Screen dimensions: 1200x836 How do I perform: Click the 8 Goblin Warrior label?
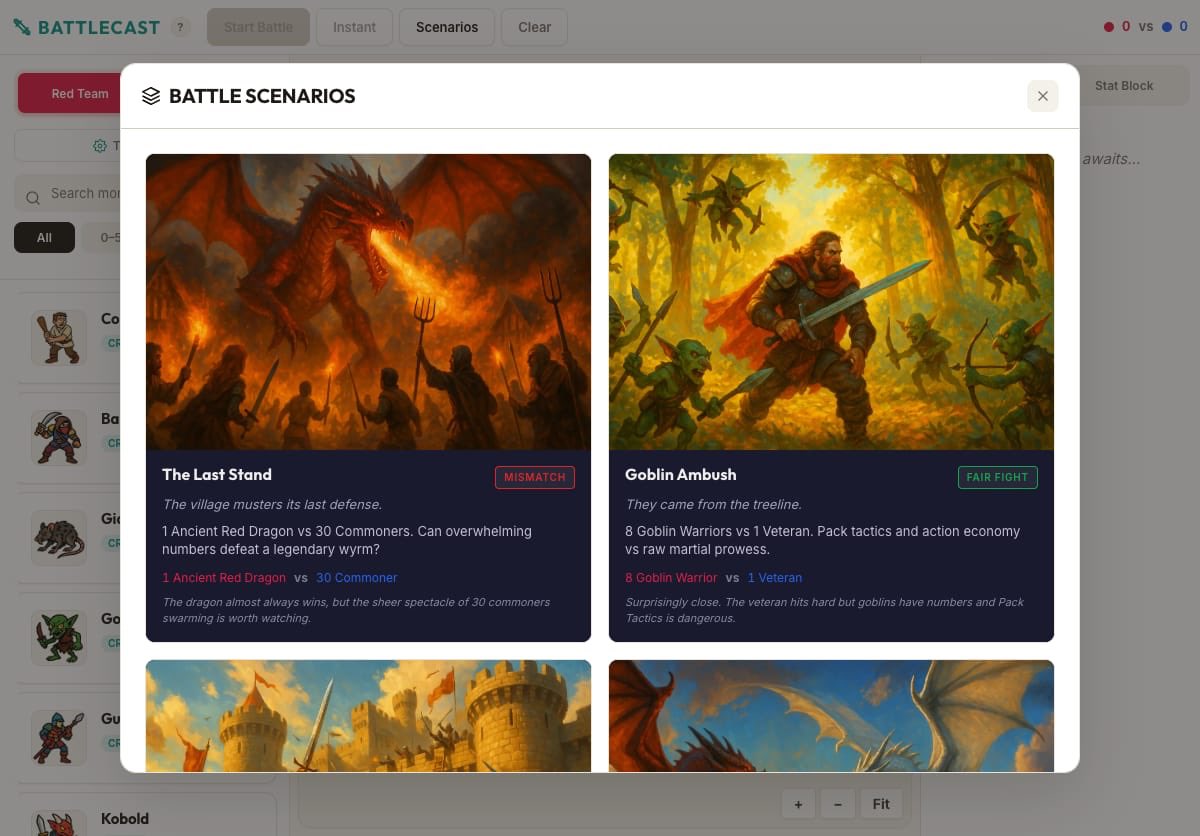click(x=671, y=578)
